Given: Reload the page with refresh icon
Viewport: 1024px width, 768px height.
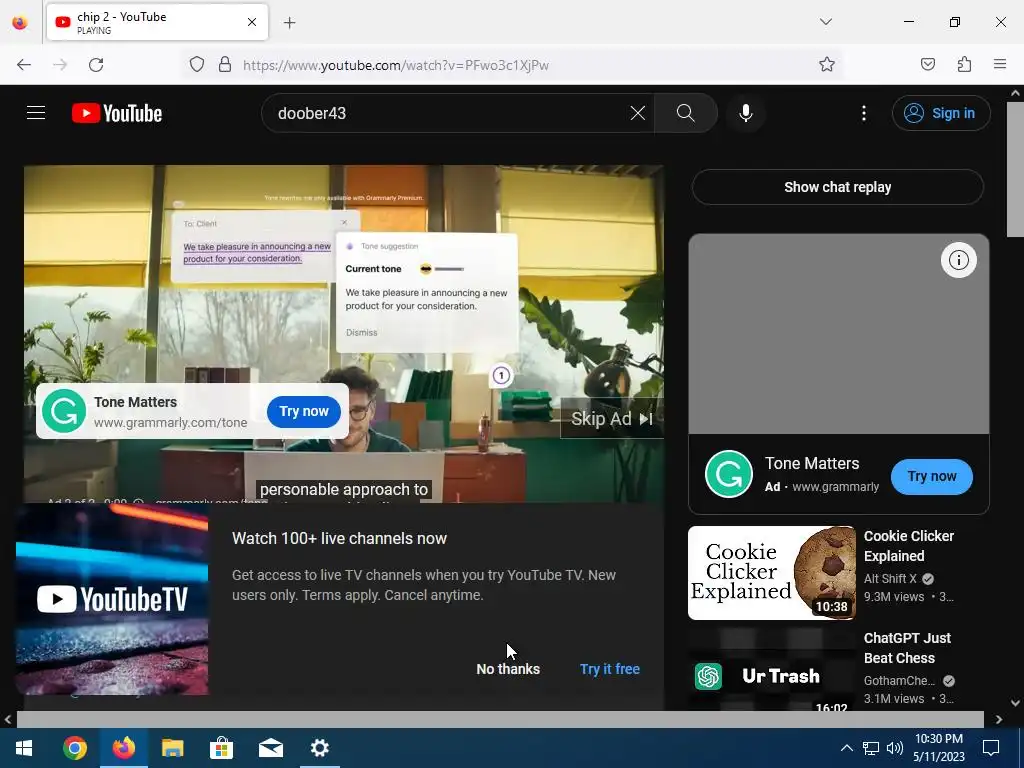Looking at the screenshot, I should pyautogui.click(x=96, y=65).
